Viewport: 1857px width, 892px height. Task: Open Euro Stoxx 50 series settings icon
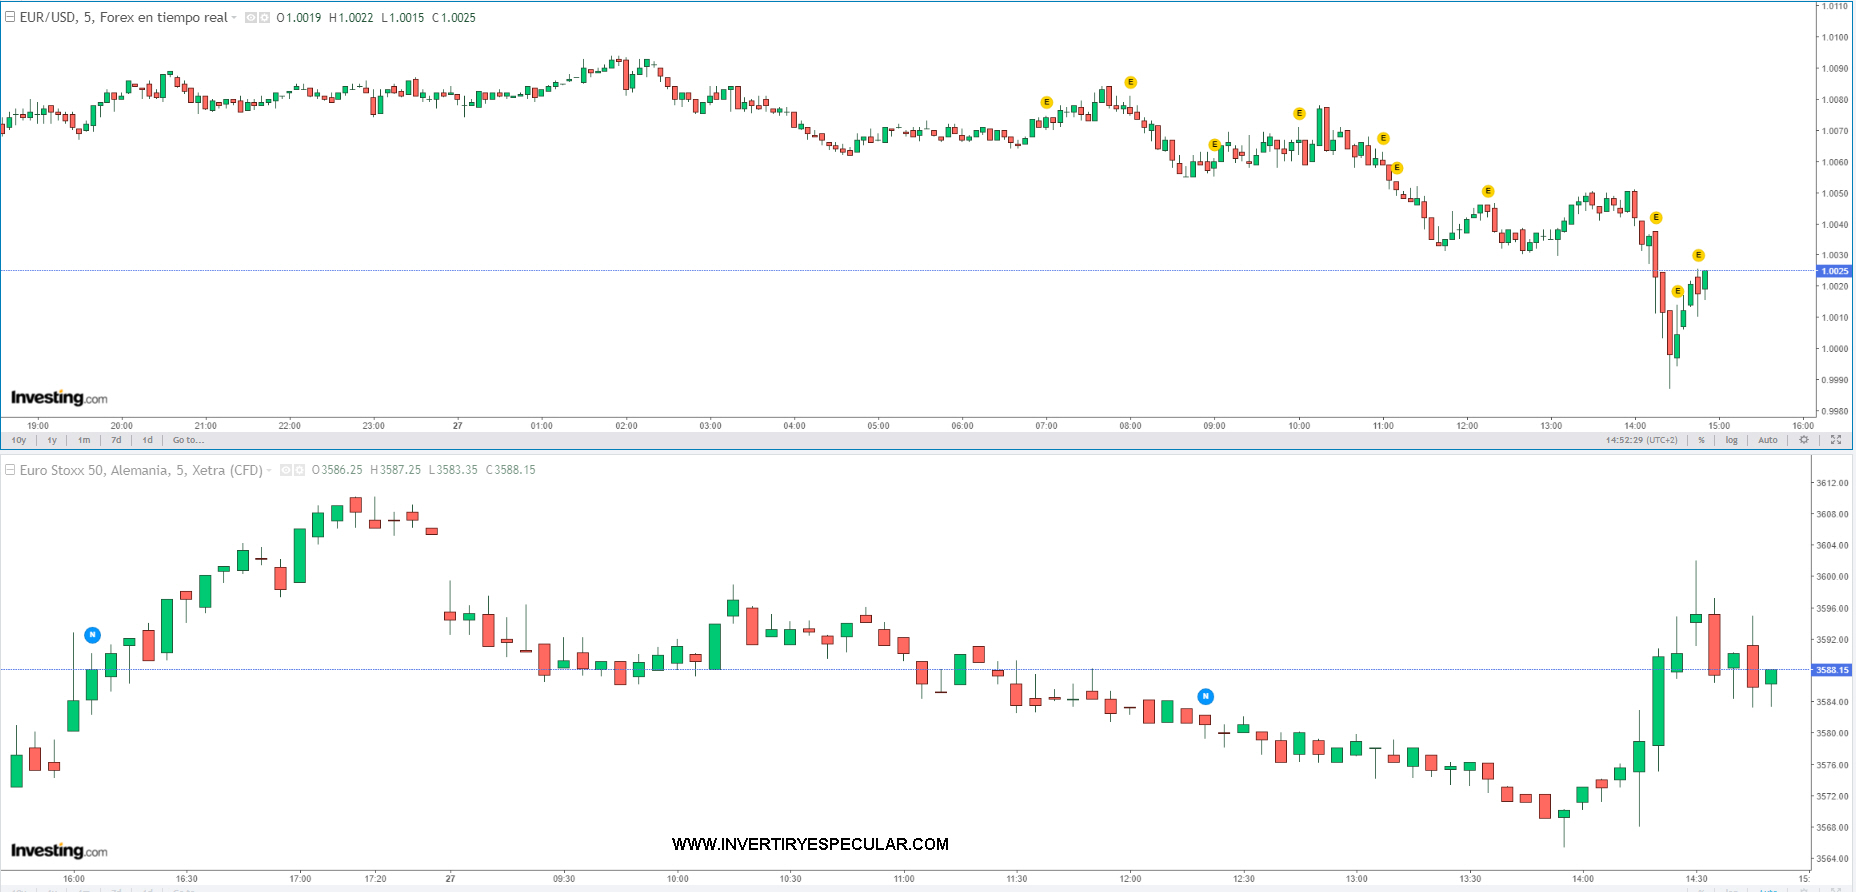(x=299, y=470)
